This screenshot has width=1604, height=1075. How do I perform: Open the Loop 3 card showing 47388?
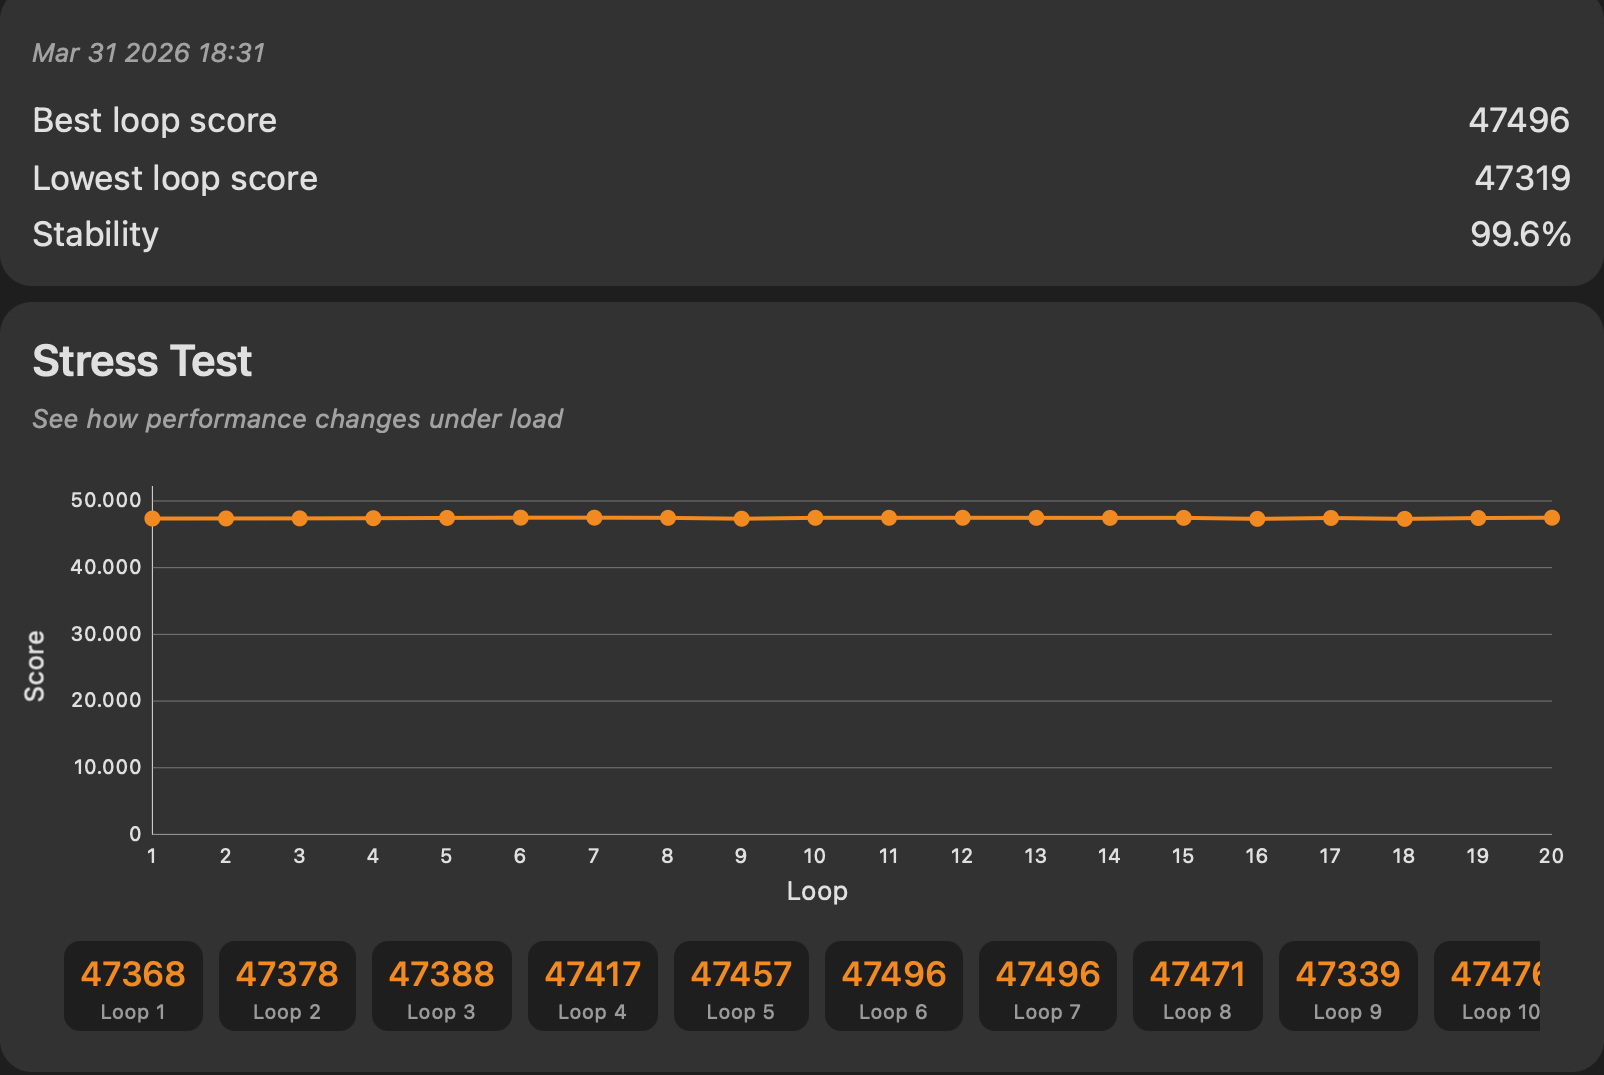441,986
